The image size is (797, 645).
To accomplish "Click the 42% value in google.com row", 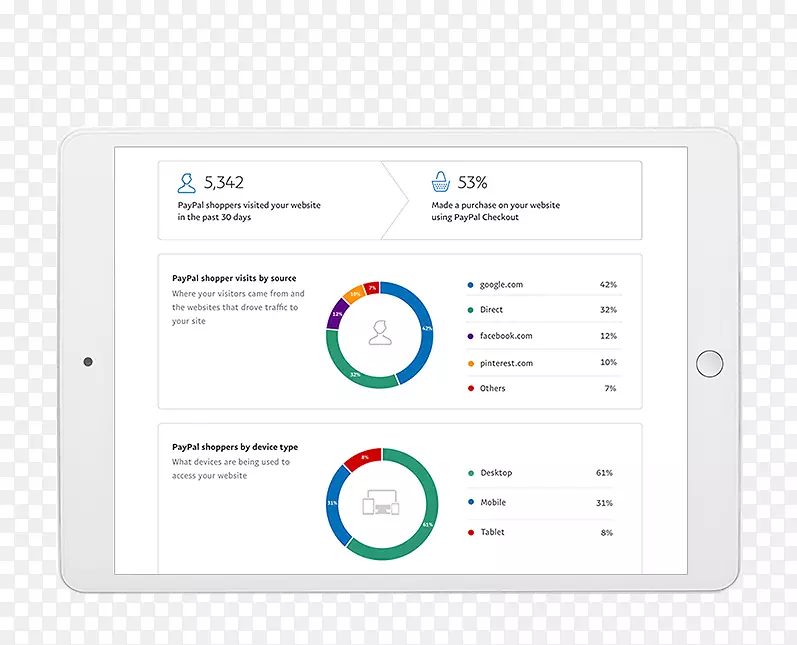I will click(608, 285).
